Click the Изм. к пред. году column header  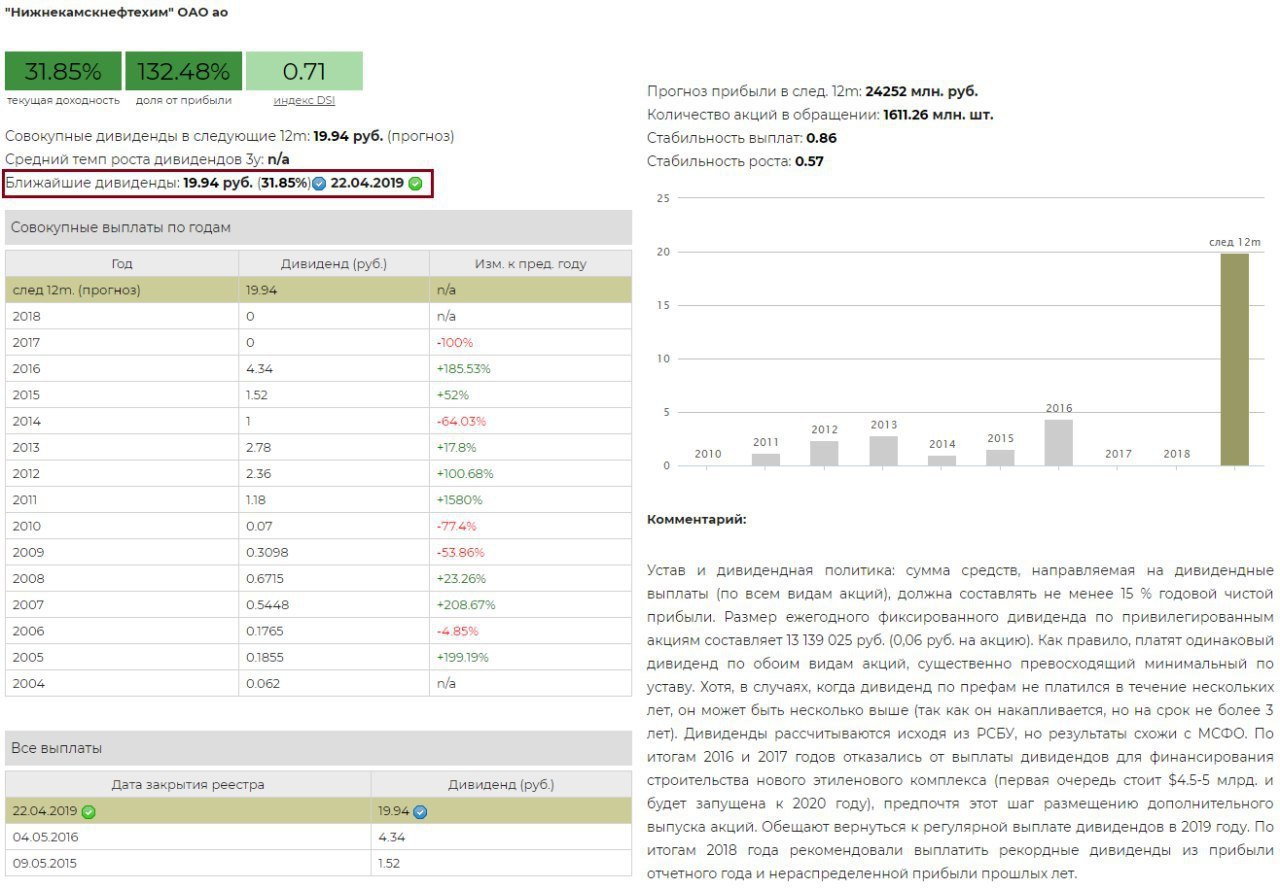point(531,264)
